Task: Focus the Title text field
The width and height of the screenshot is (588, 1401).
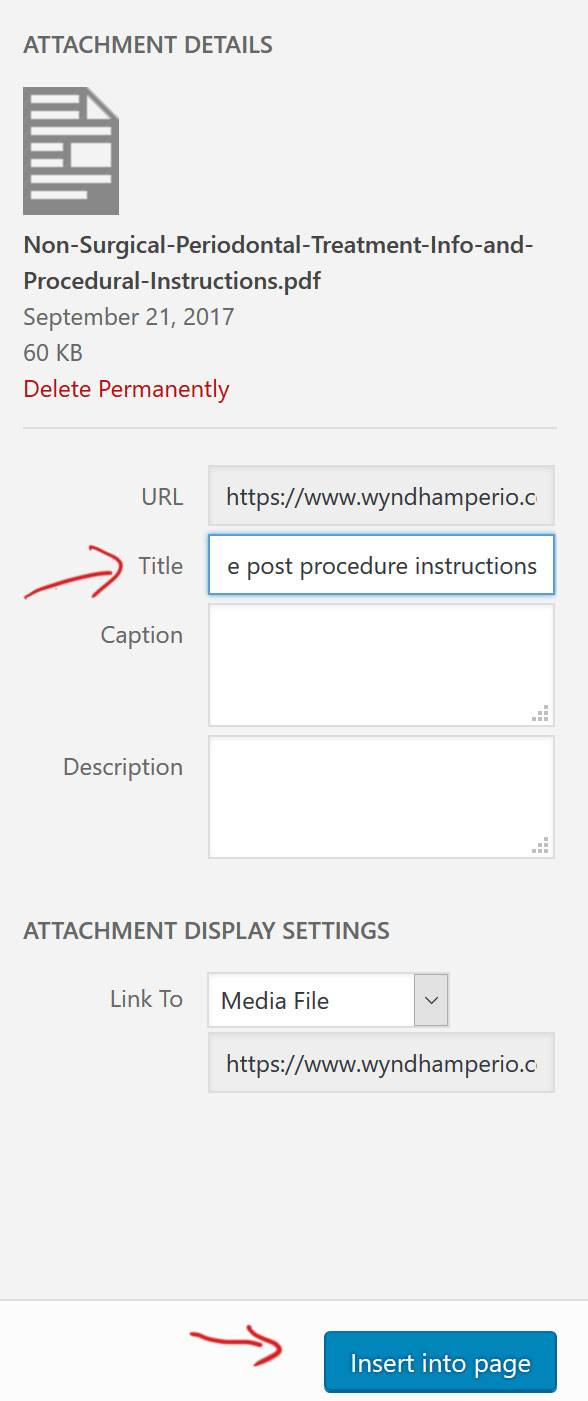Action: 381,565
